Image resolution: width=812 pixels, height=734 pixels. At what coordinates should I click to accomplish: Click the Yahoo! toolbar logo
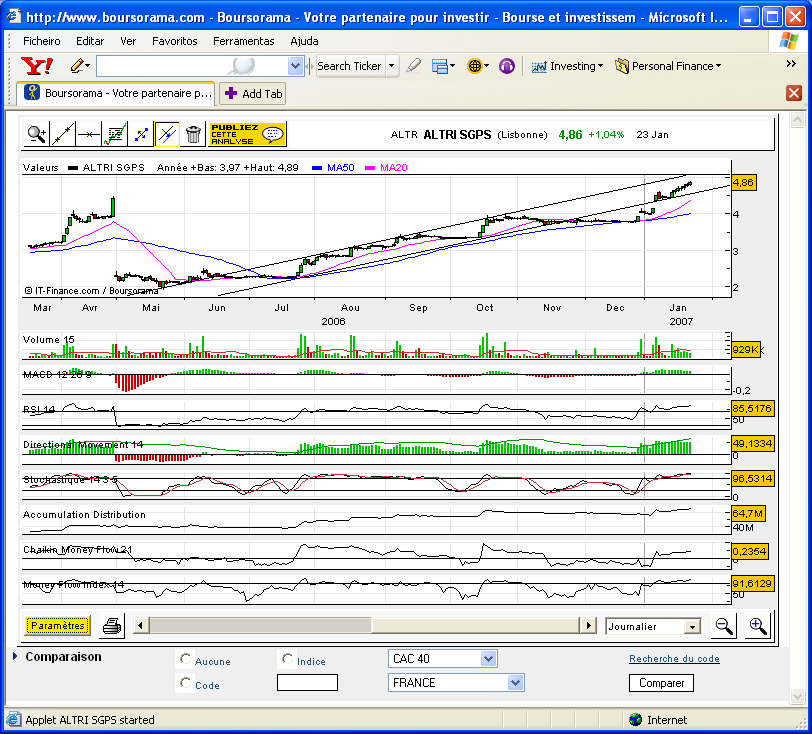(37, 66)
